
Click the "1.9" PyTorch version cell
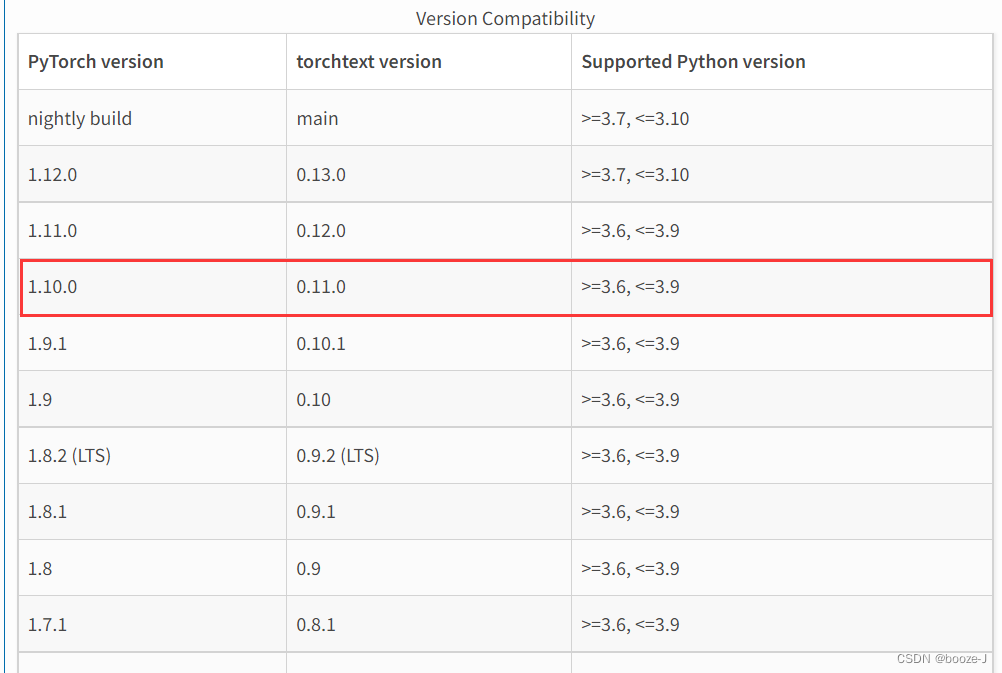point(152,399)
